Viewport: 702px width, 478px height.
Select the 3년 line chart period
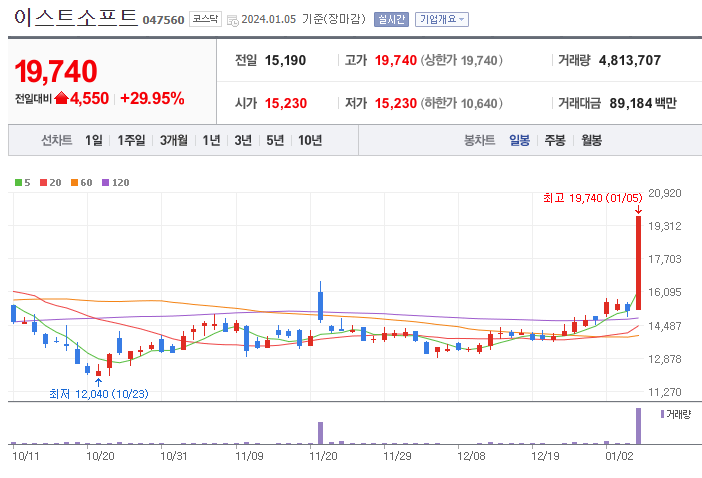pyautogui.click(x=243, y=141)
